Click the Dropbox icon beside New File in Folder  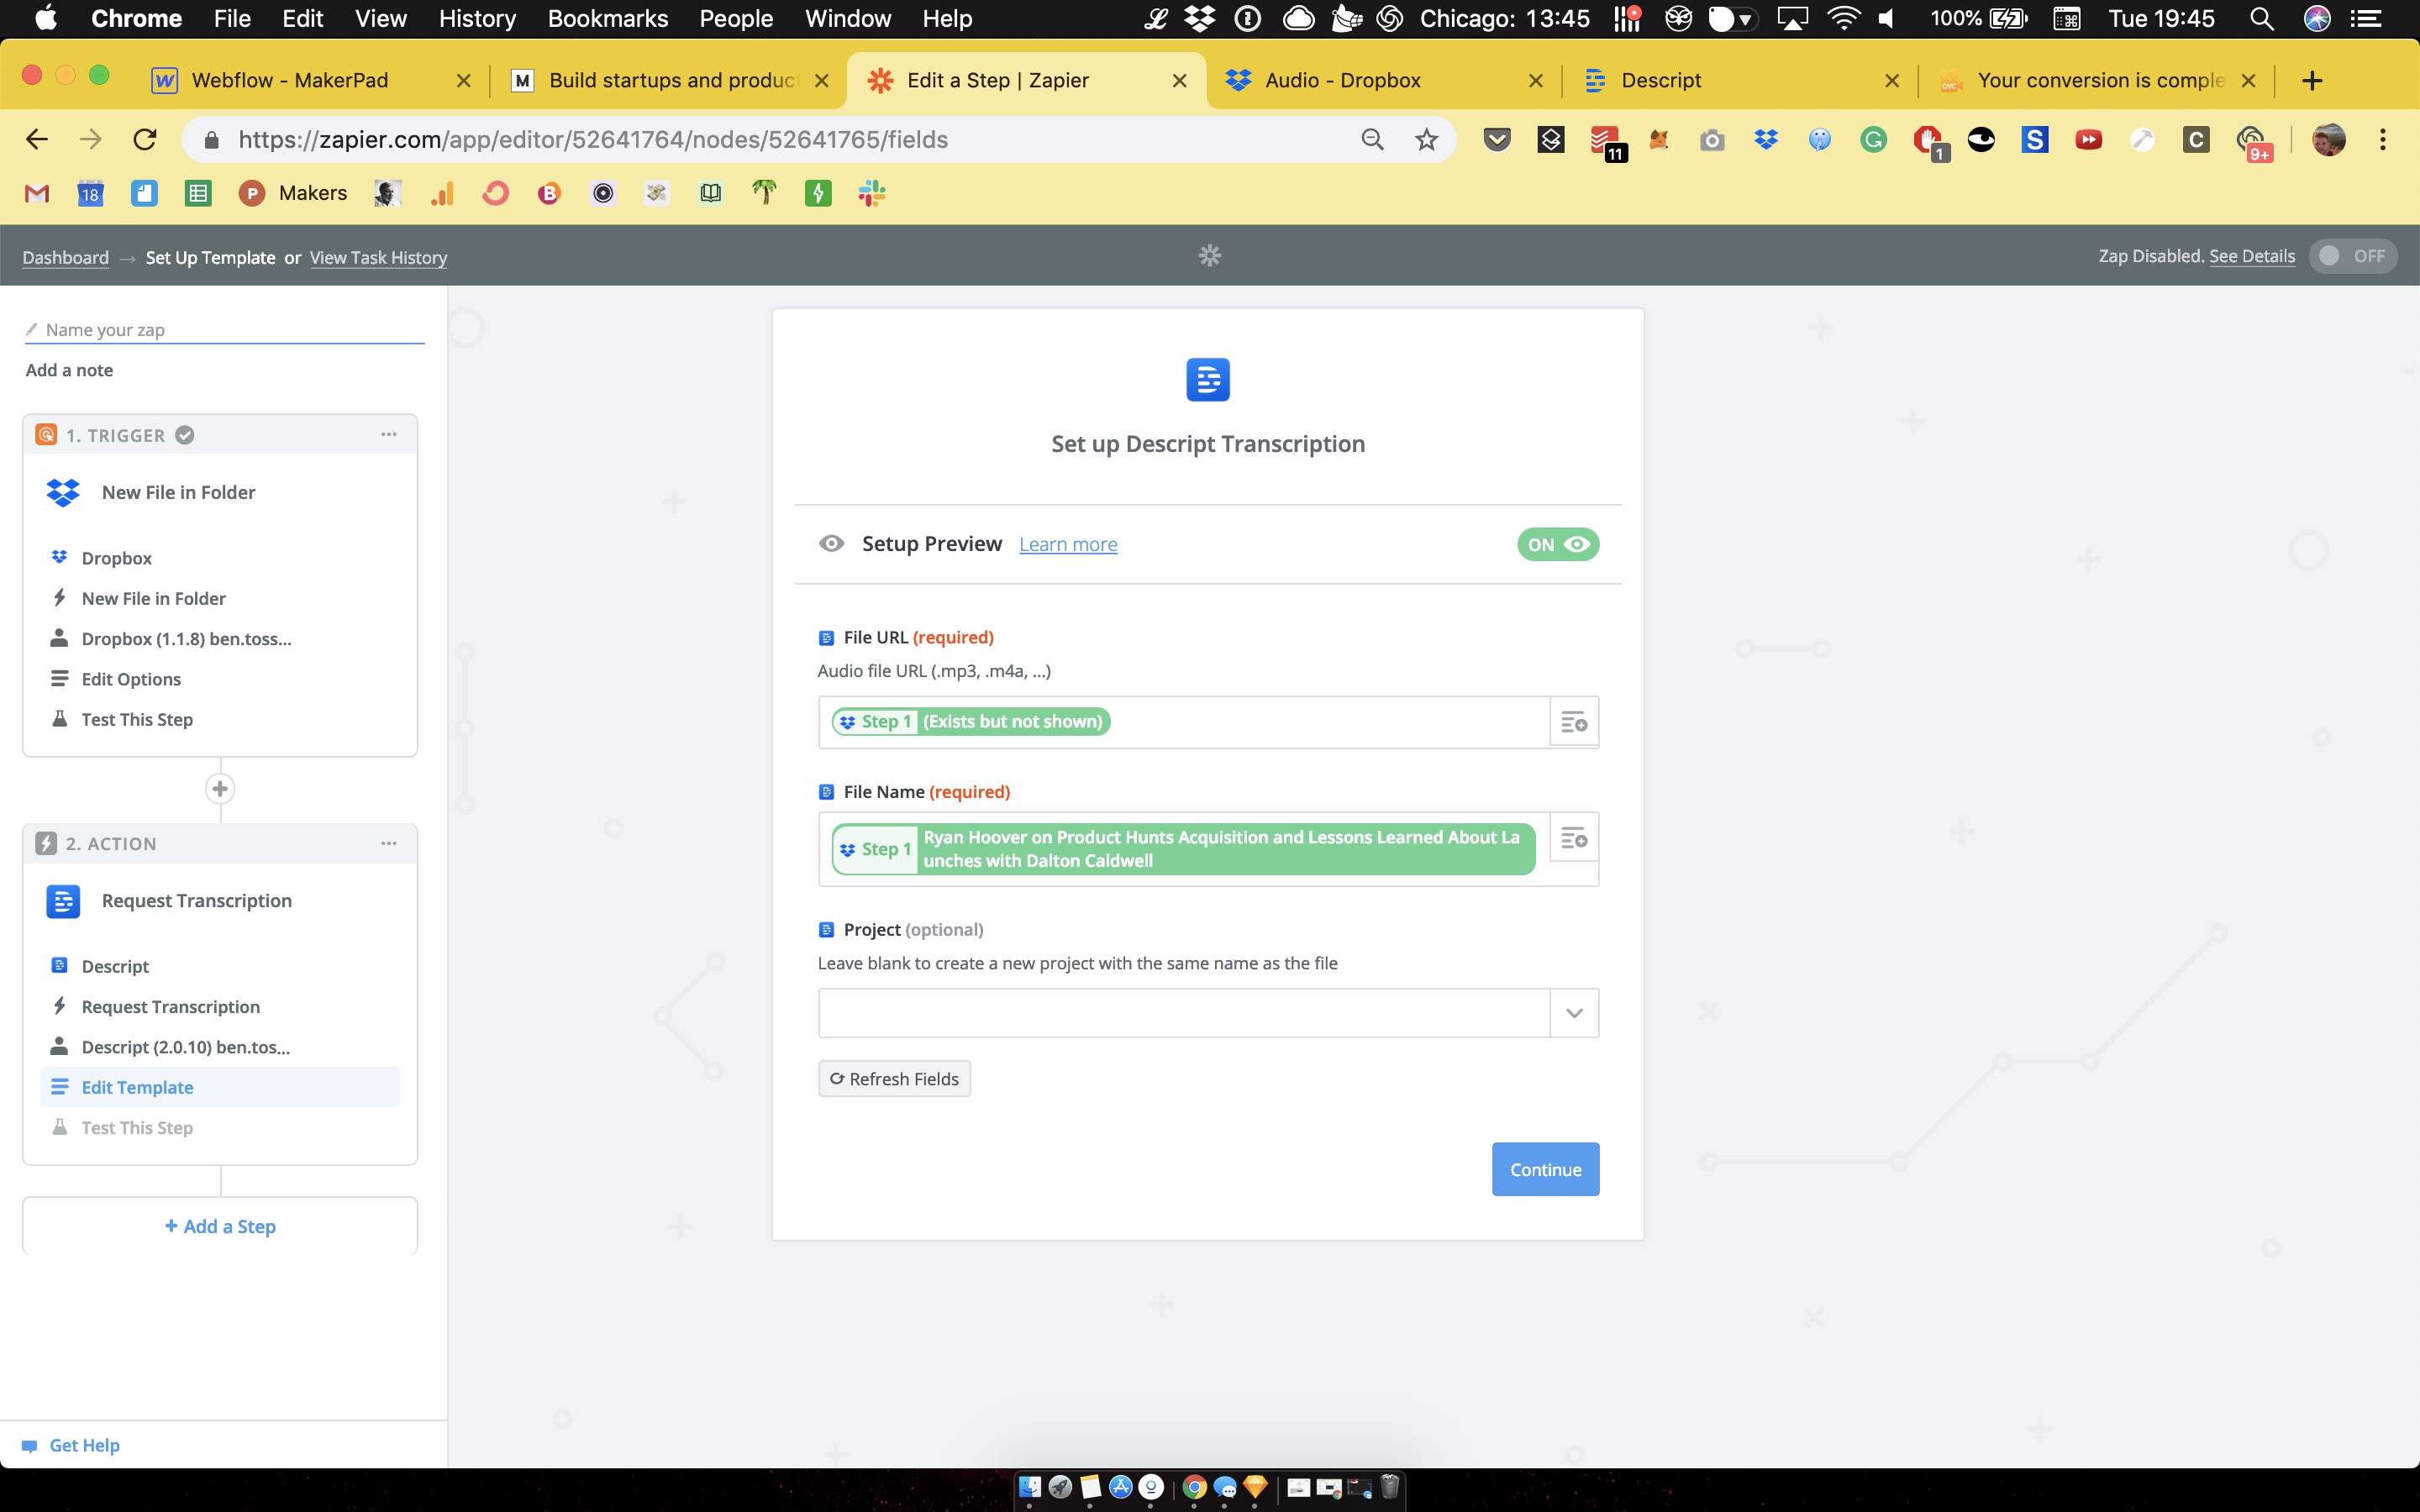63,492
